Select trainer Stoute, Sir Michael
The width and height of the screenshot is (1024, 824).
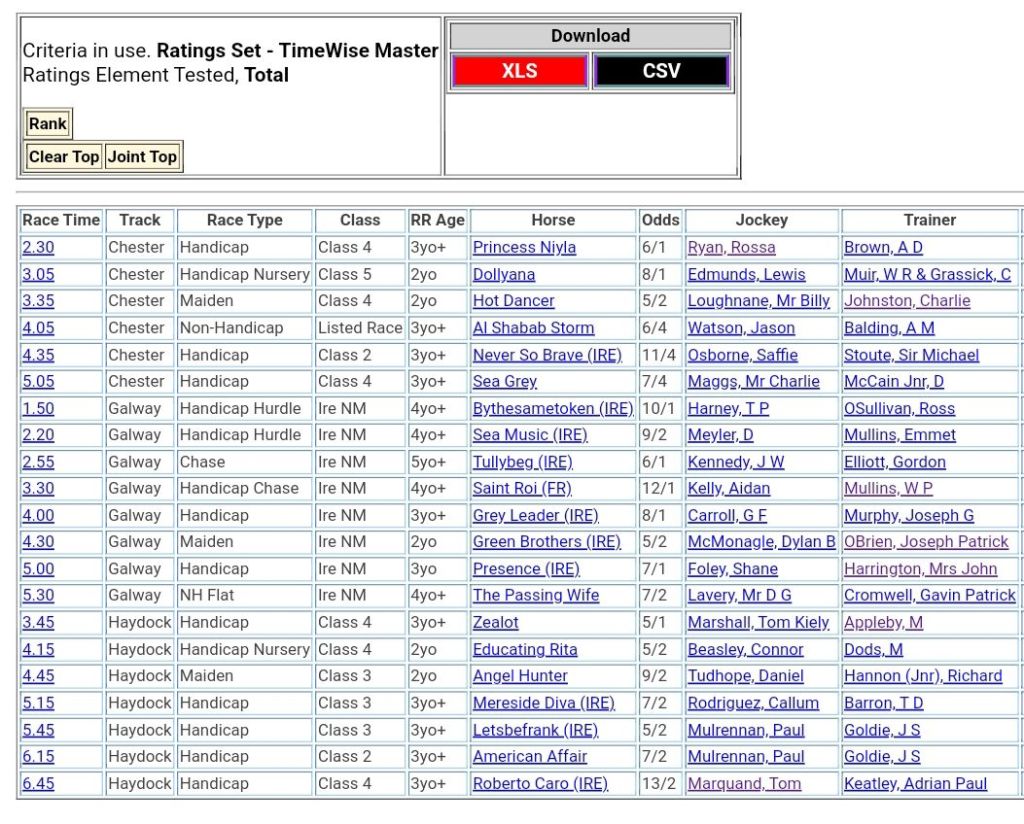click(911, 355)
